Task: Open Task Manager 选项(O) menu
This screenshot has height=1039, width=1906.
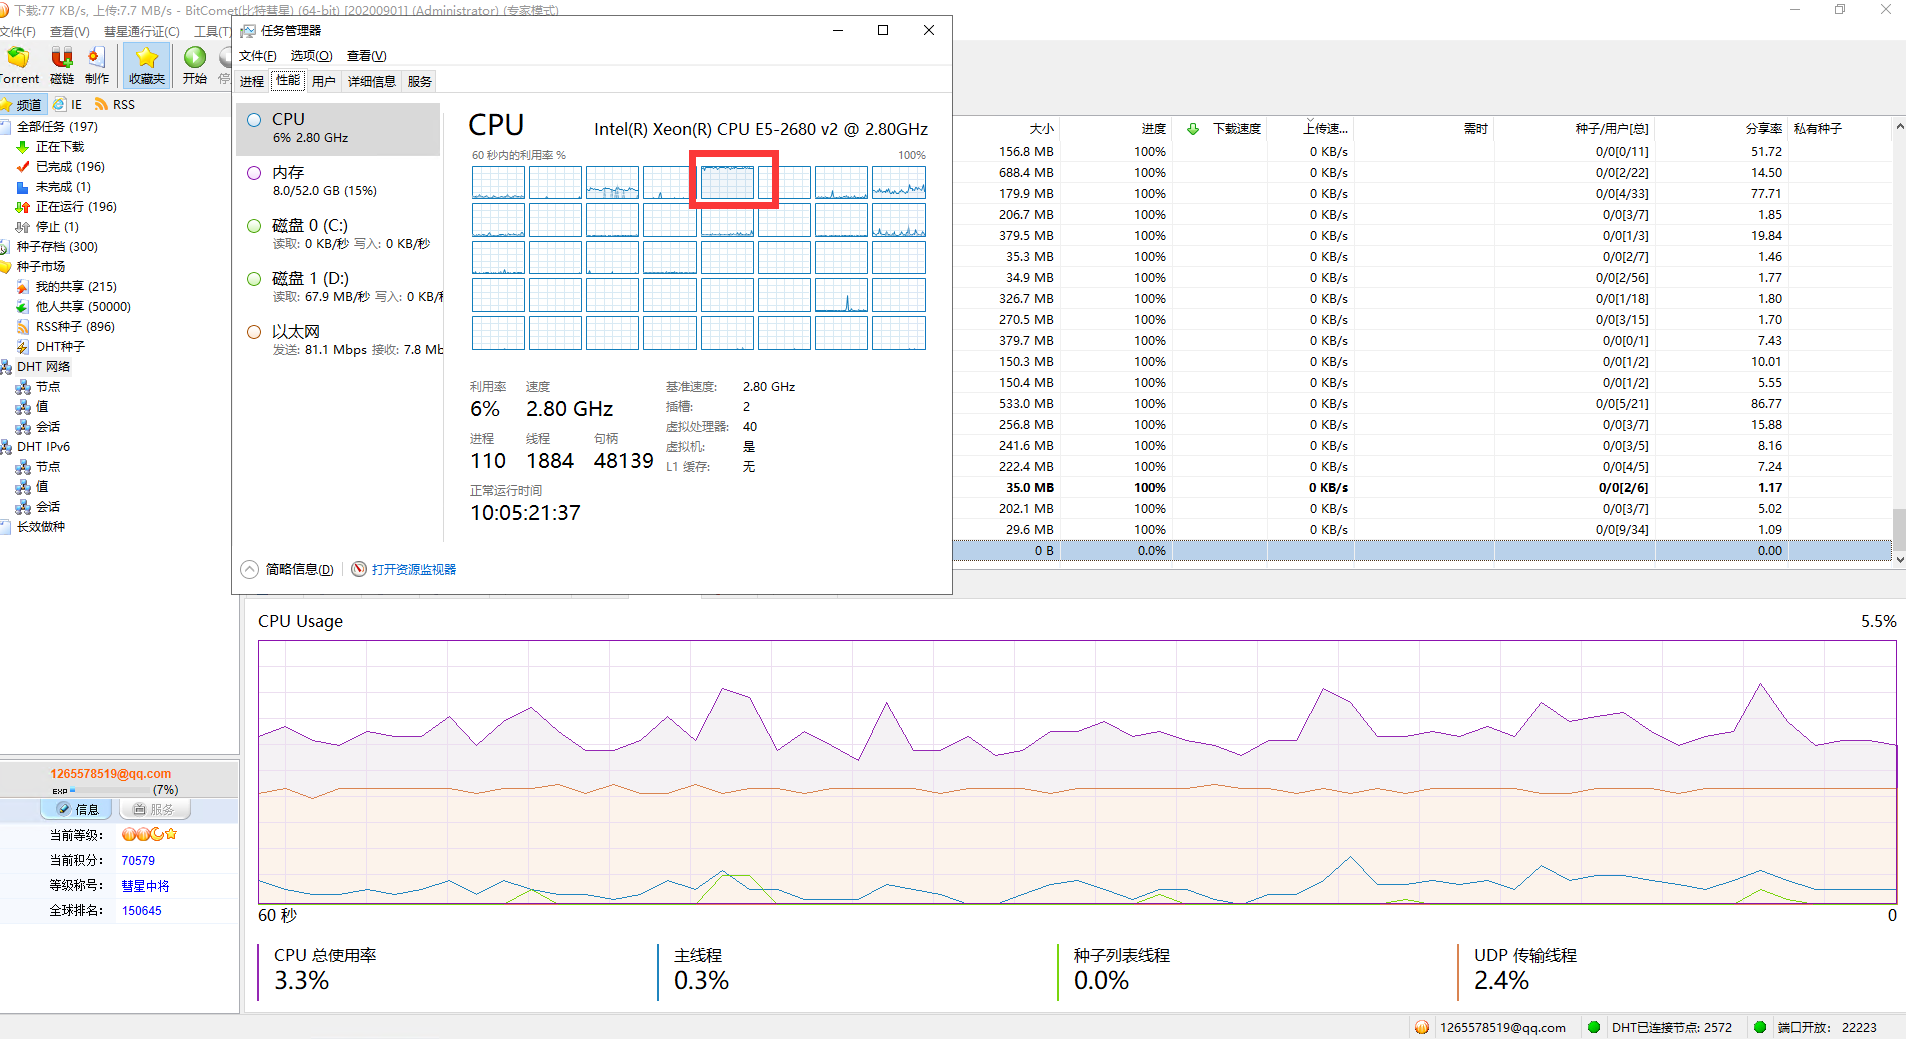Action: 311,56
